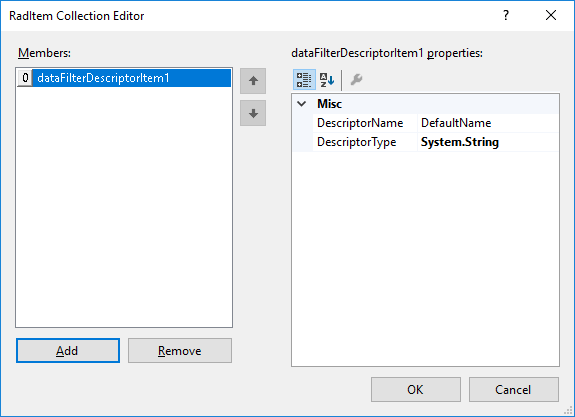The width and height of the screenshot is (575, 417).
Task: Select the DescriptorName property row label
Action: click(x=365, y=123)
